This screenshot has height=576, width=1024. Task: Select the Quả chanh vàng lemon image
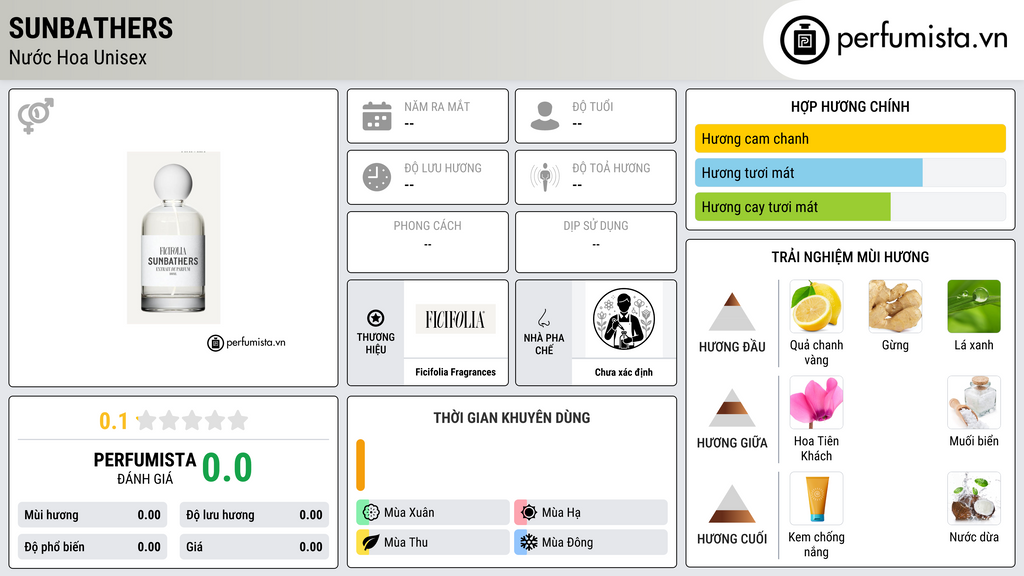pyautogui.click(x=816, y=307)
